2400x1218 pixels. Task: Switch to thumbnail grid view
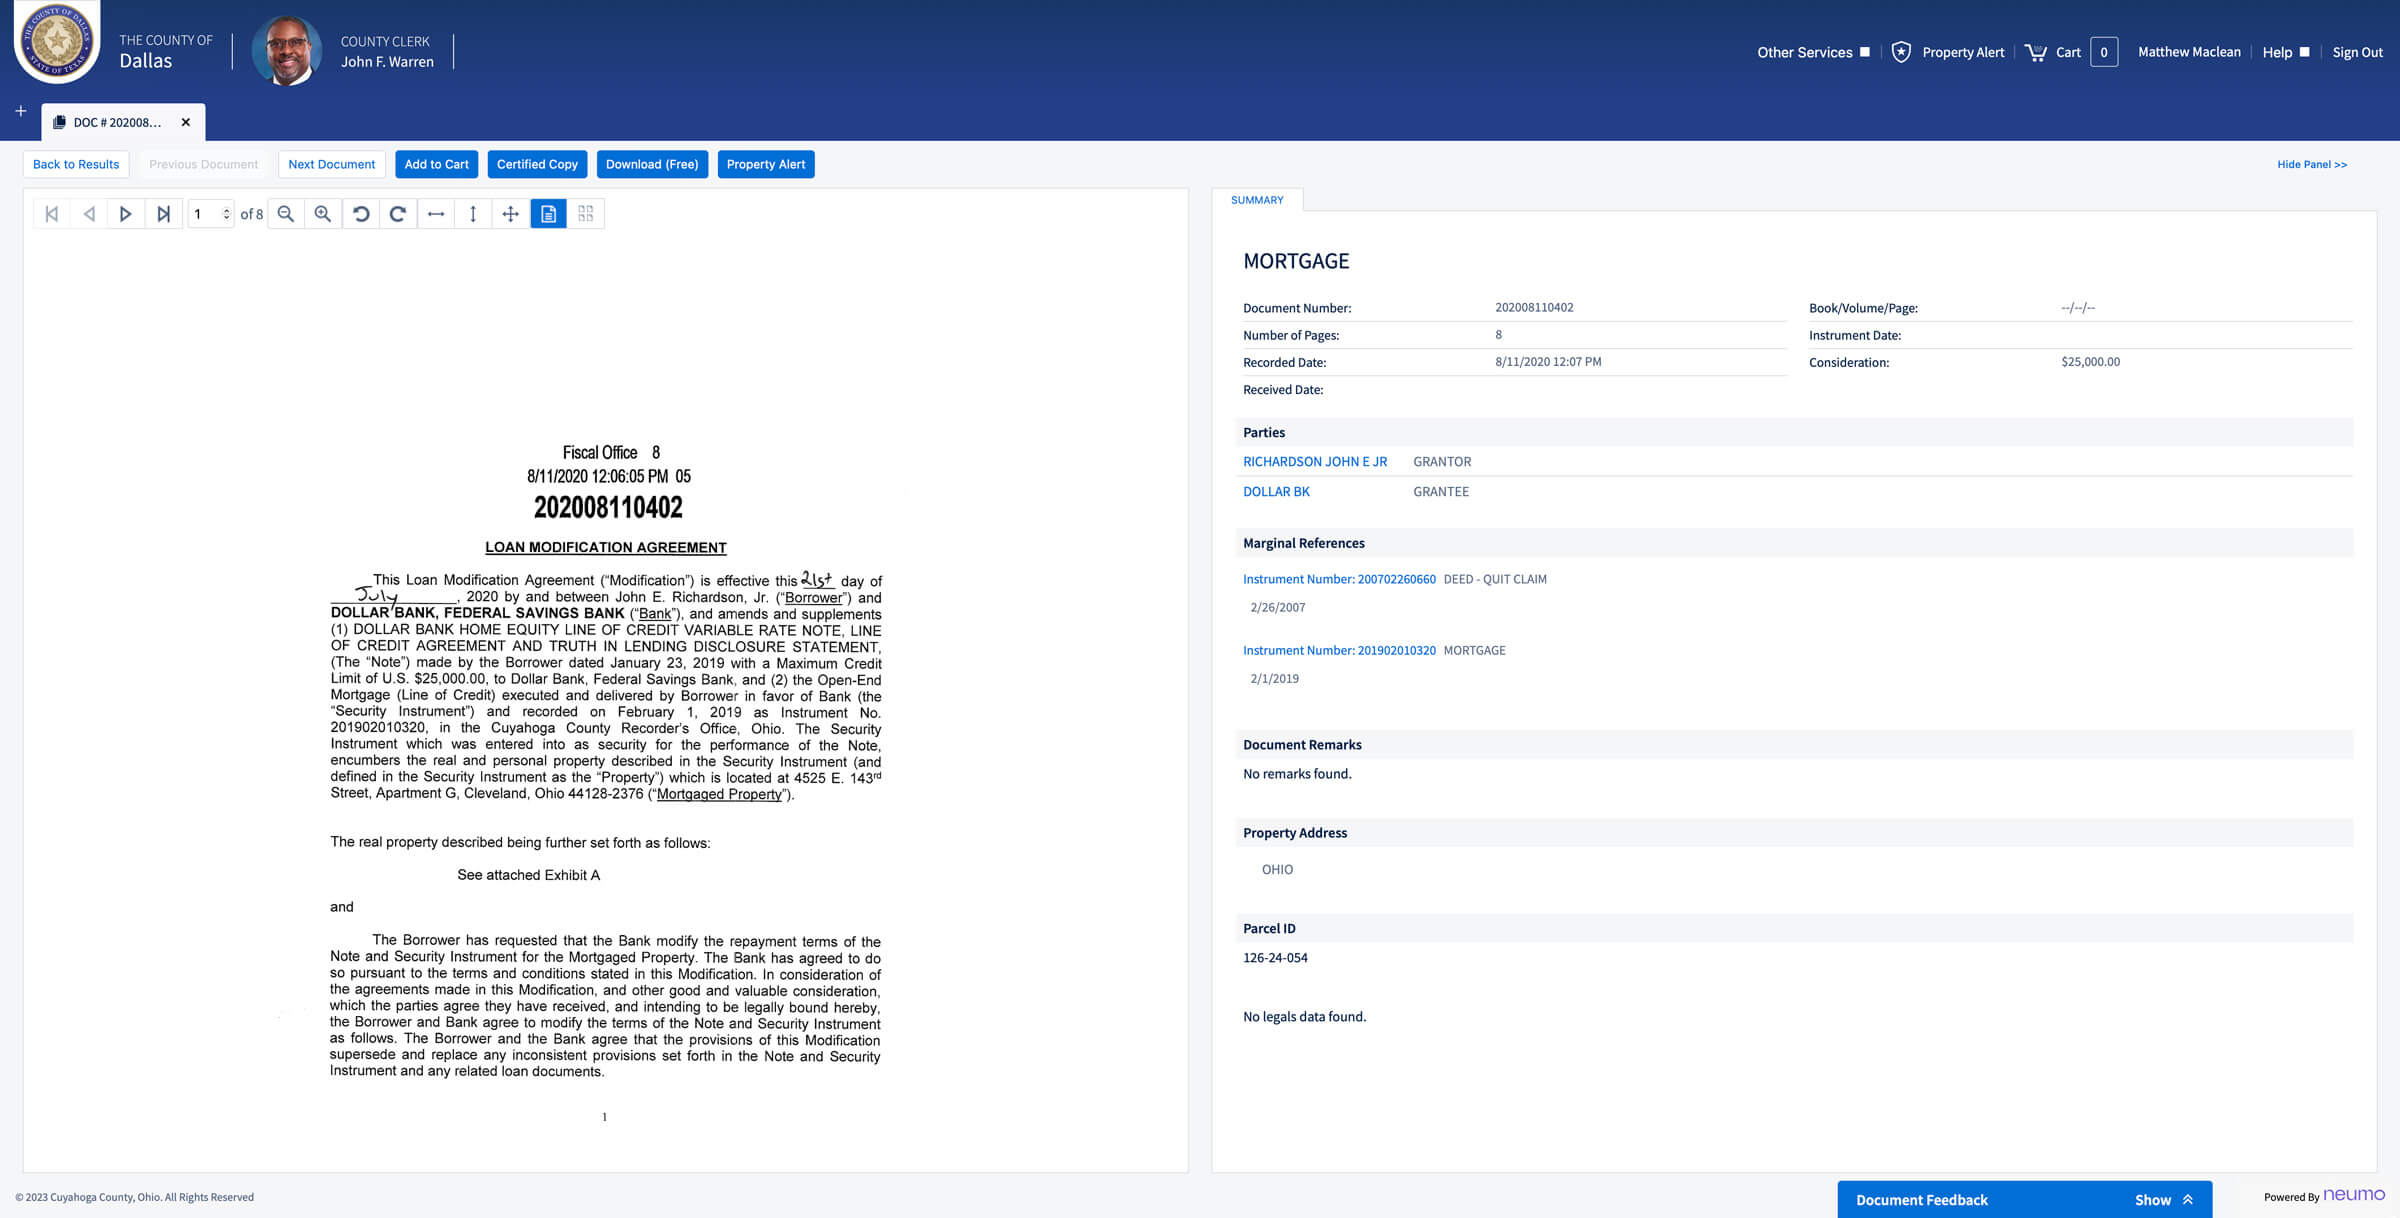tap(586, 214)
